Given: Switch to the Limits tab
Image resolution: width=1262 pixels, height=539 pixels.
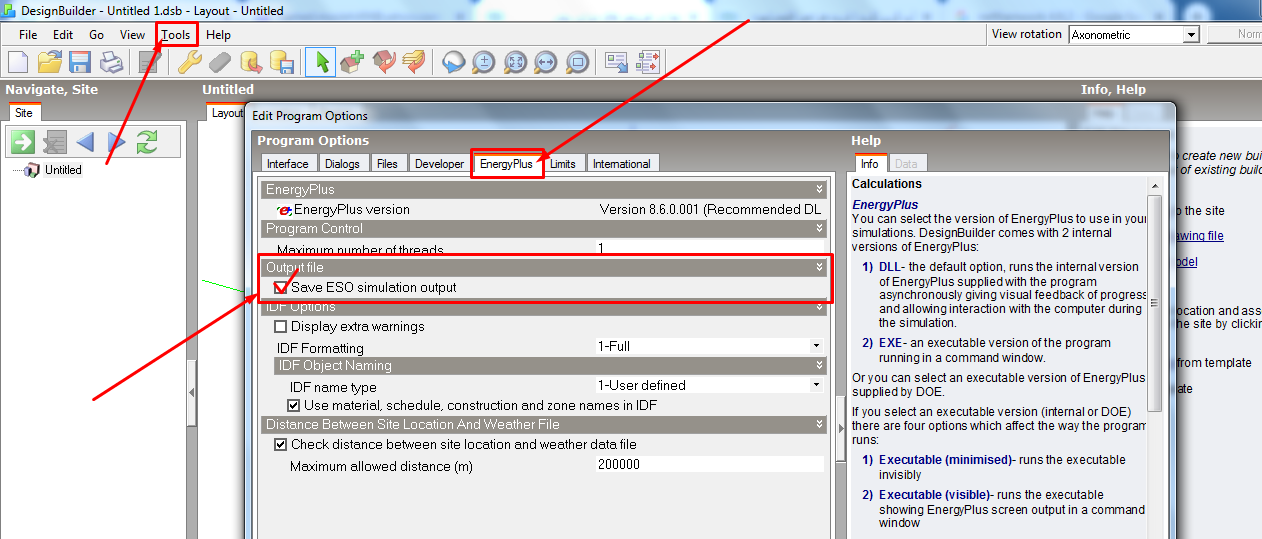Looking at the screenshot, I should point(563,164).
